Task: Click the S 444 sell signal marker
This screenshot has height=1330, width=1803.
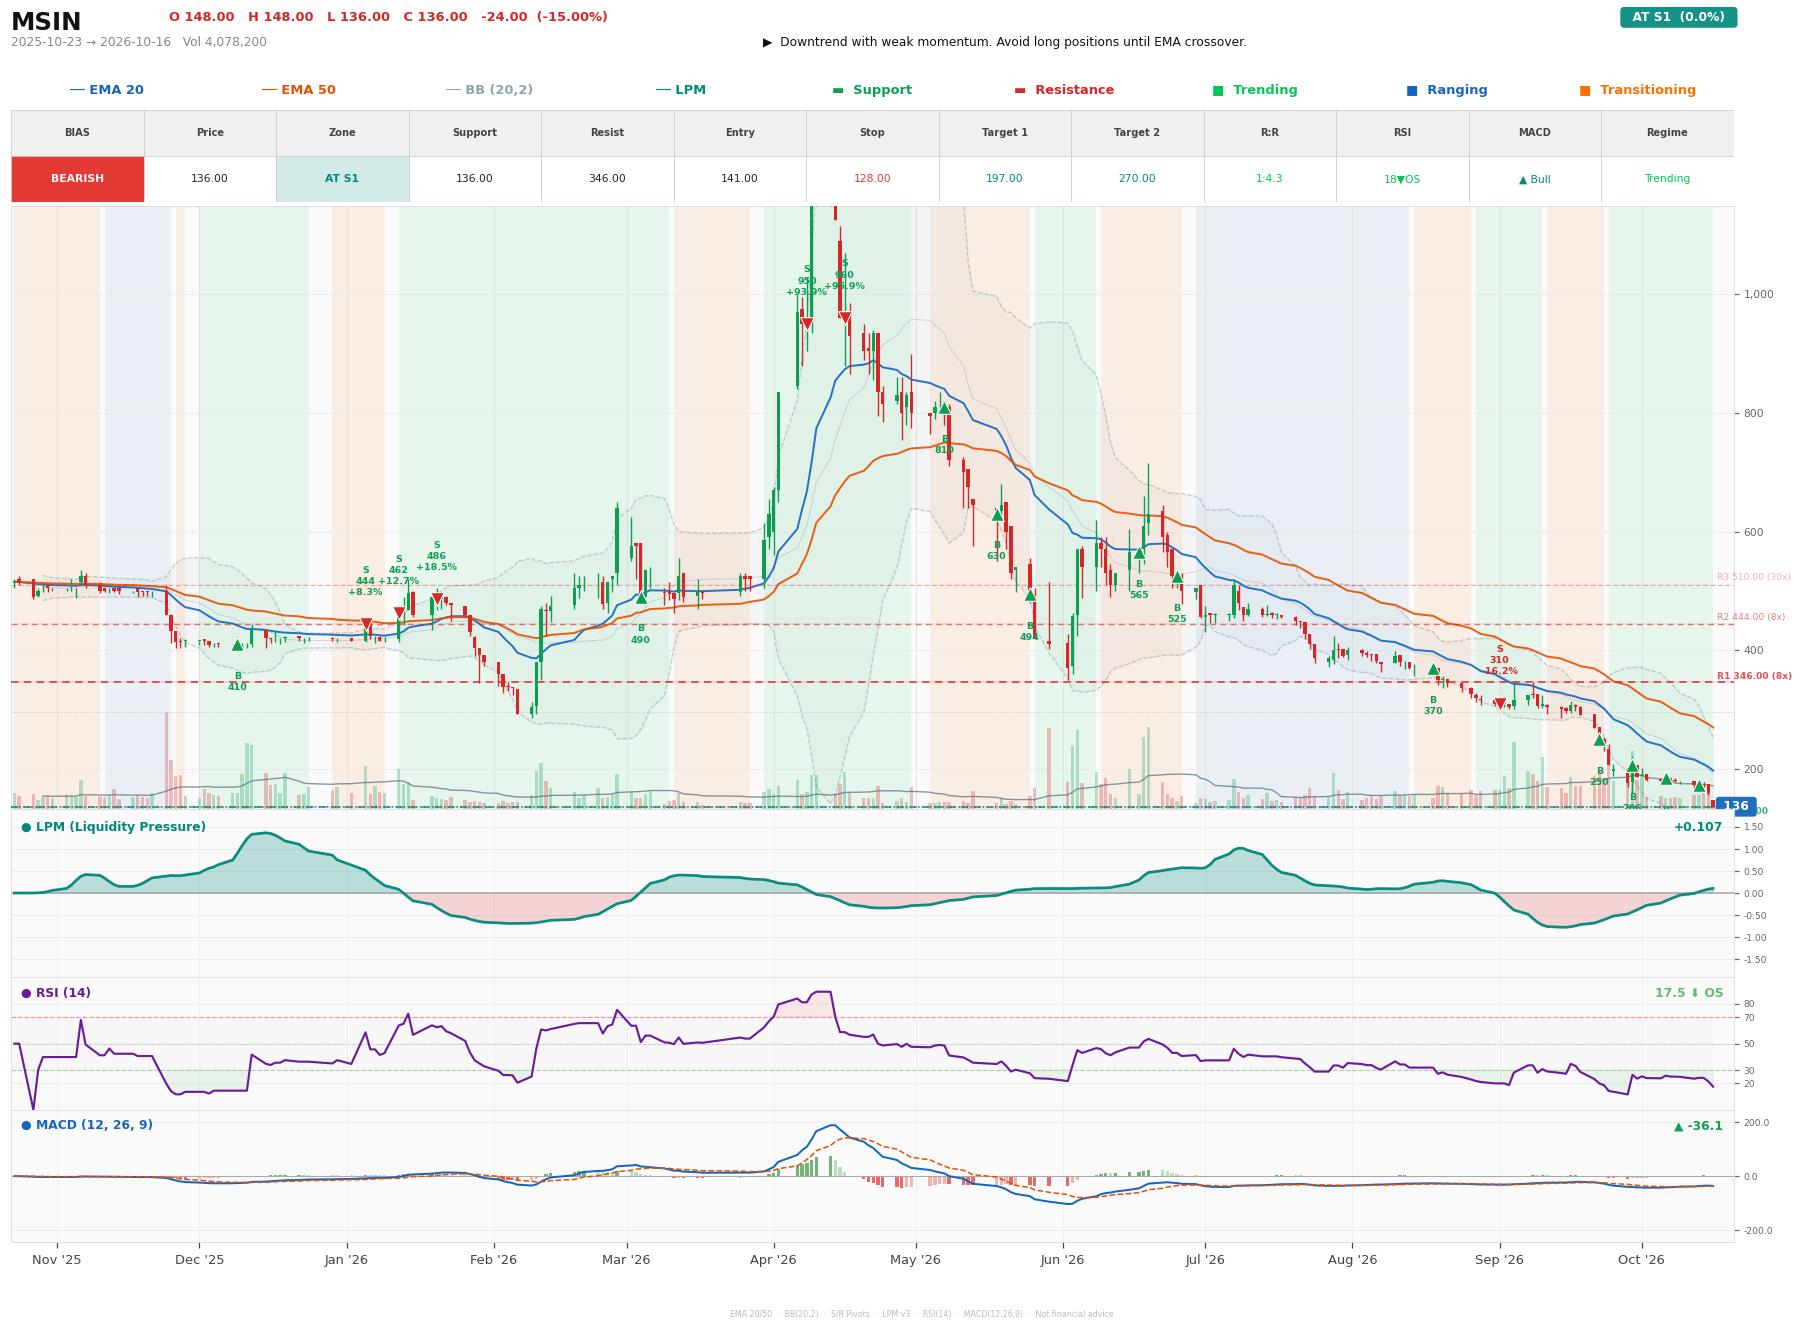Action: 366,624
